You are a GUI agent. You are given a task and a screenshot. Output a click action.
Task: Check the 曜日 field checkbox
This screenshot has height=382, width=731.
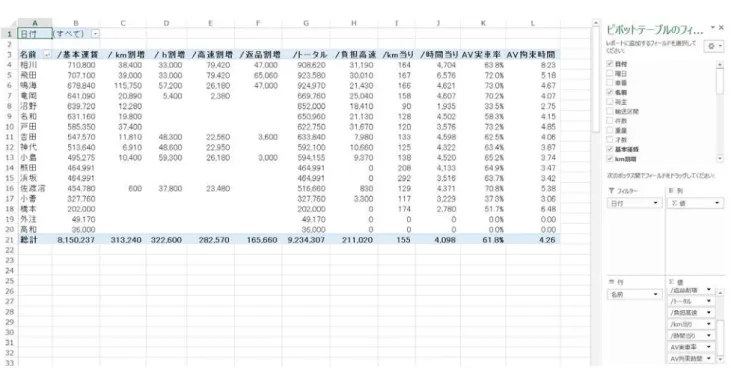[x=609, y=73]
